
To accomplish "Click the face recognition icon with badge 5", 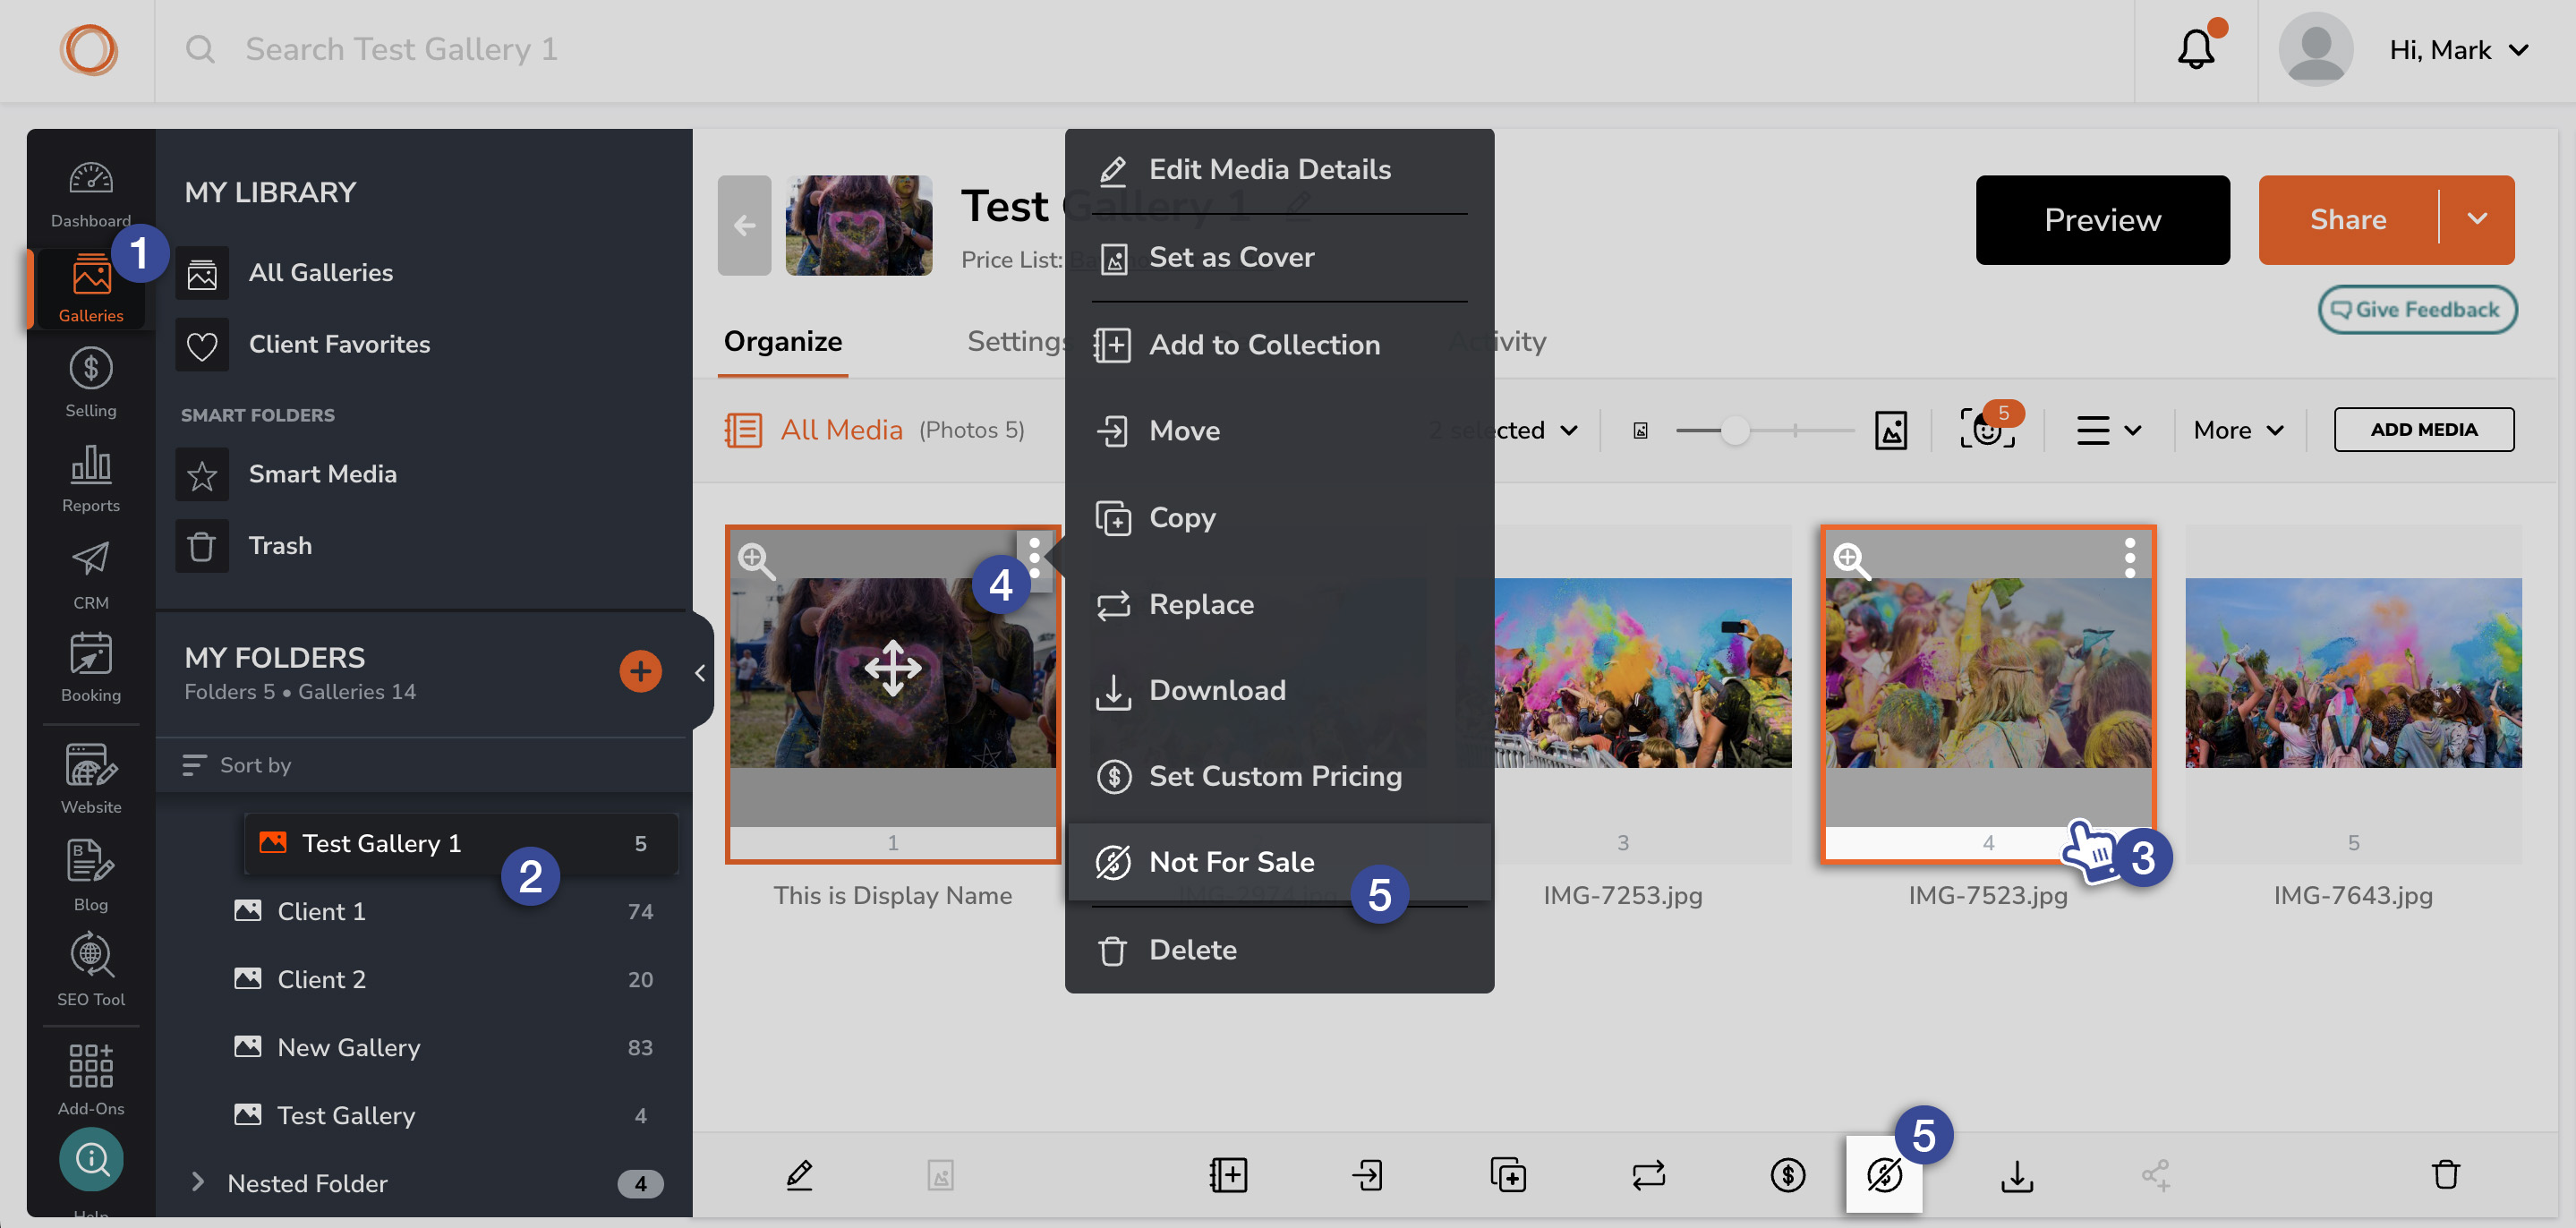I will (x=1988, y=429).
